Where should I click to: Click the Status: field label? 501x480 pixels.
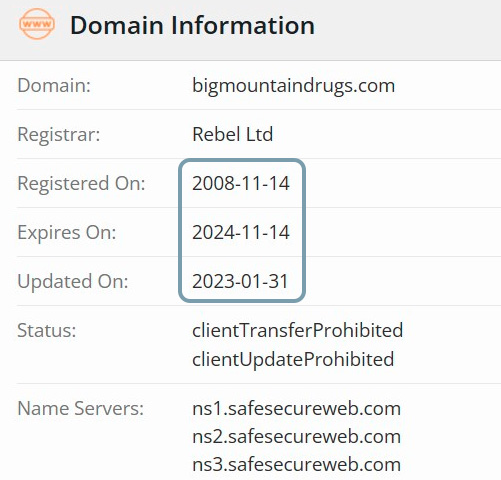(47, 330)
